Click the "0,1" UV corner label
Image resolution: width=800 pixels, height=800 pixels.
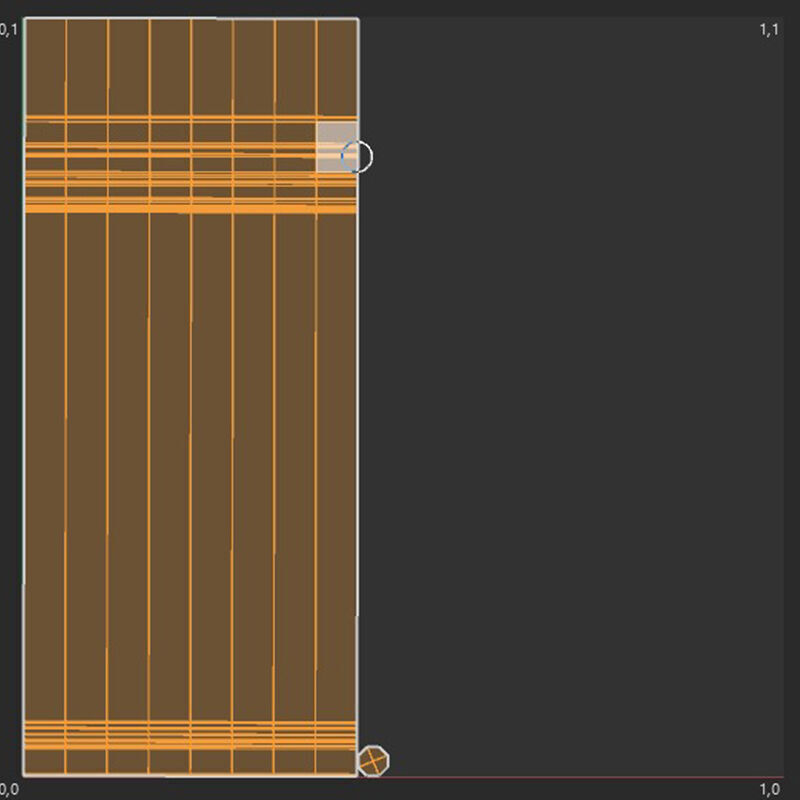click(9, 30)
